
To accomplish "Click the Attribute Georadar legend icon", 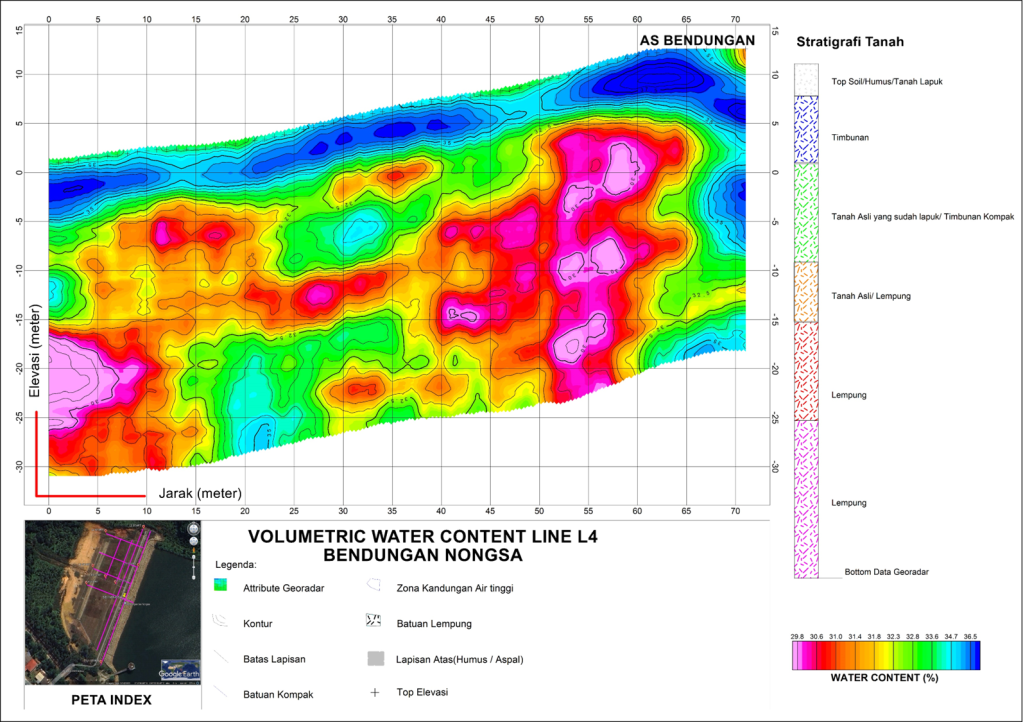I will (221, 586).
